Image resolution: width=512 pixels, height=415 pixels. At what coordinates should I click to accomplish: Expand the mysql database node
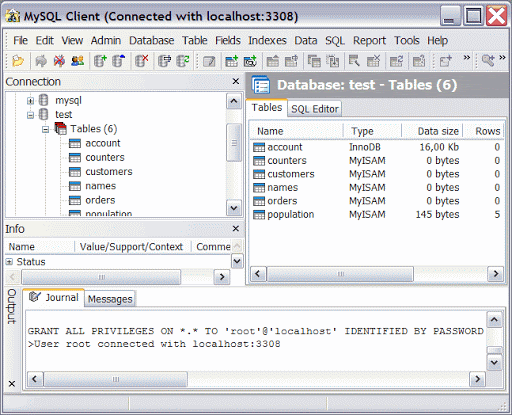click(30, 101)
